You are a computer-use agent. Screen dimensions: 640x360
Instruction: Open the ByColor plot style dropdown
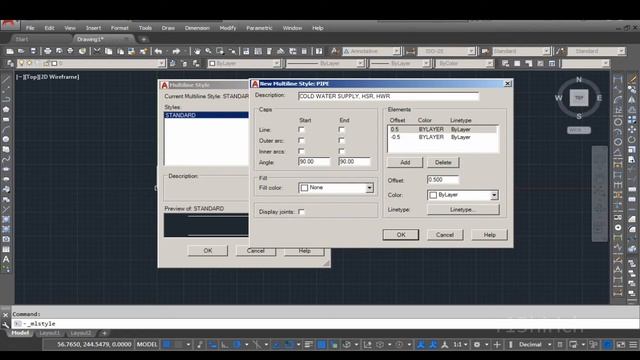click(489, 63)
